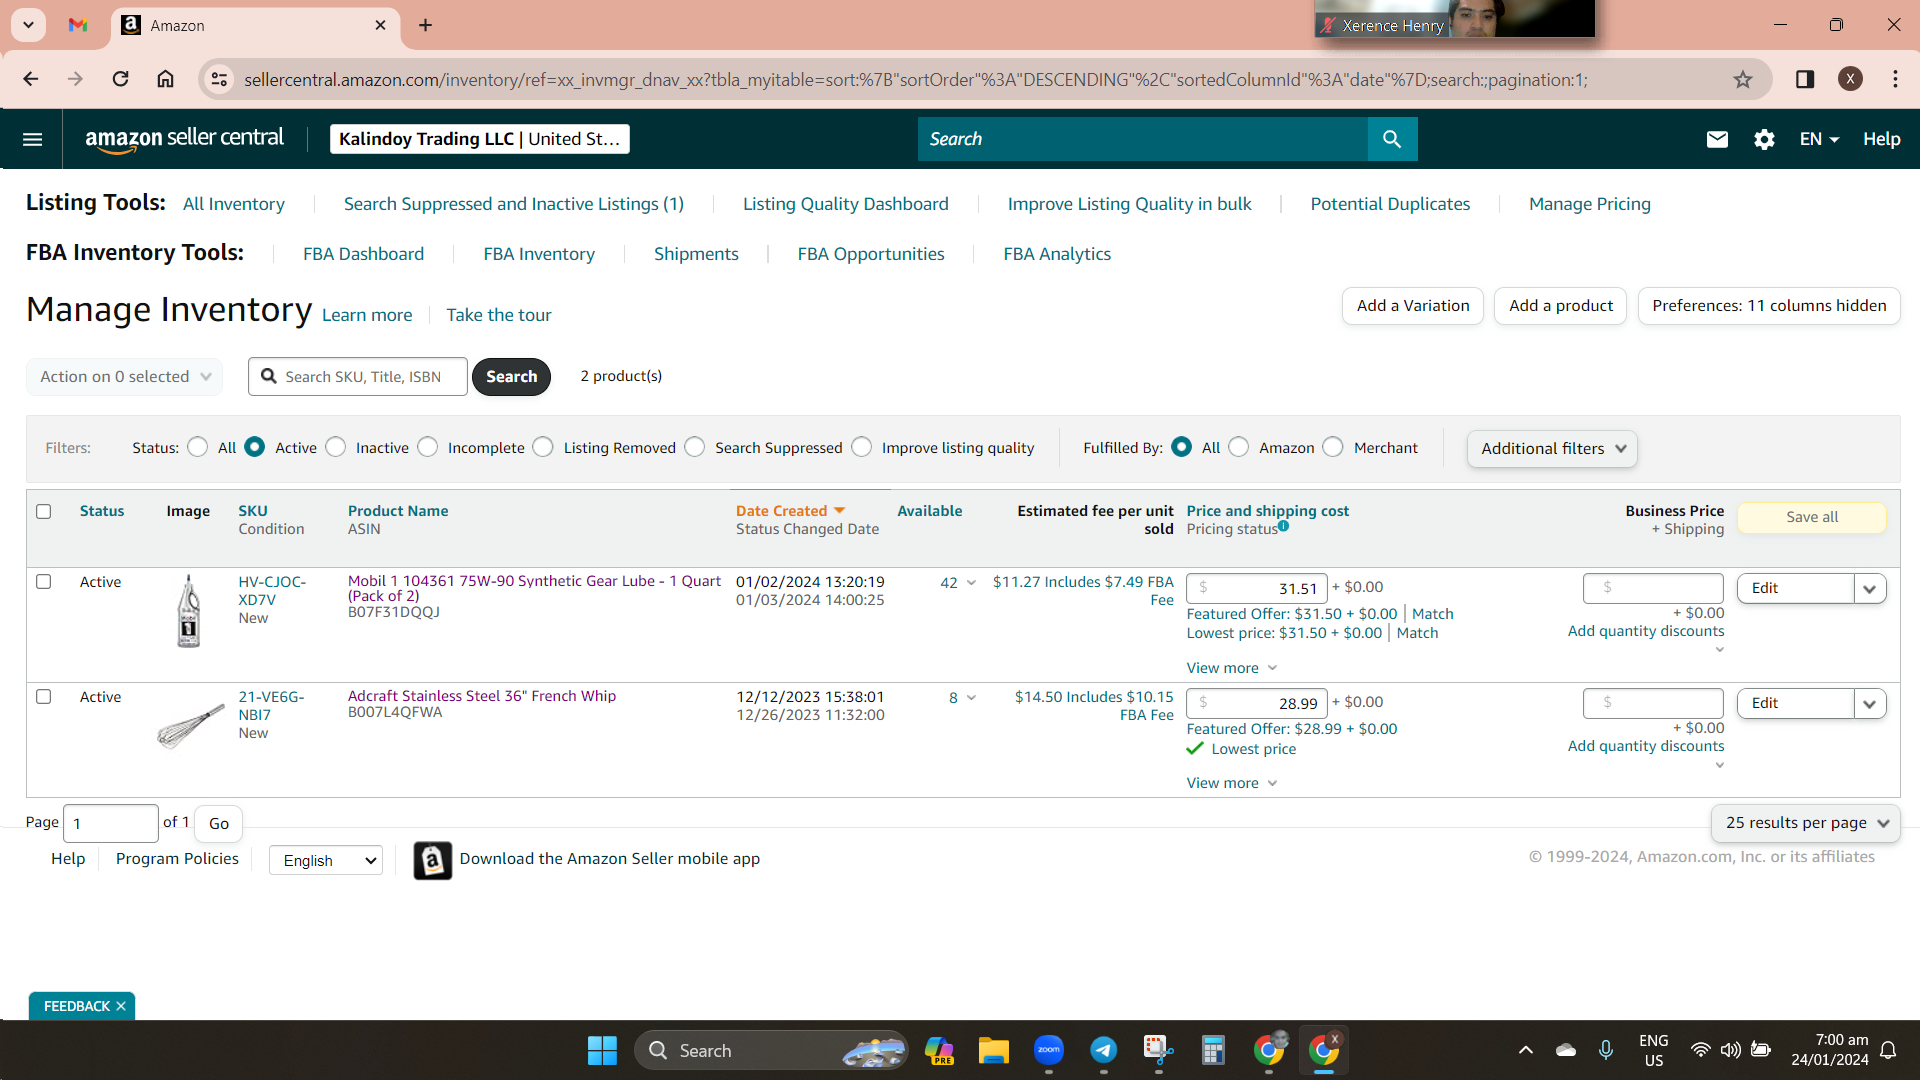This screenshot has width=1920, height=1080.
Task: Open FBA Analytics
Action: (1057, 254)
